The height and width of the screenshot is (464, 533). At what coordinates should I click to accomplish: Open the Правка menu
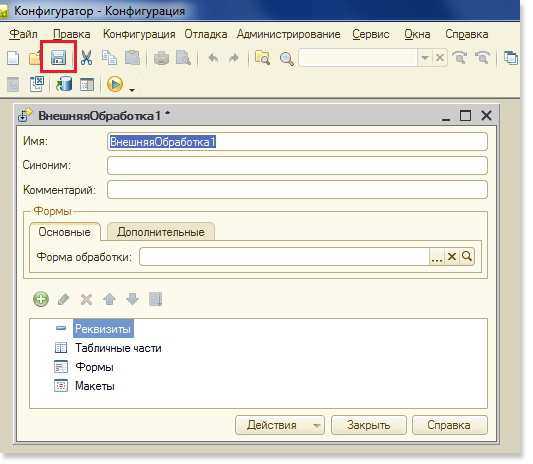[x=72, y=34]
